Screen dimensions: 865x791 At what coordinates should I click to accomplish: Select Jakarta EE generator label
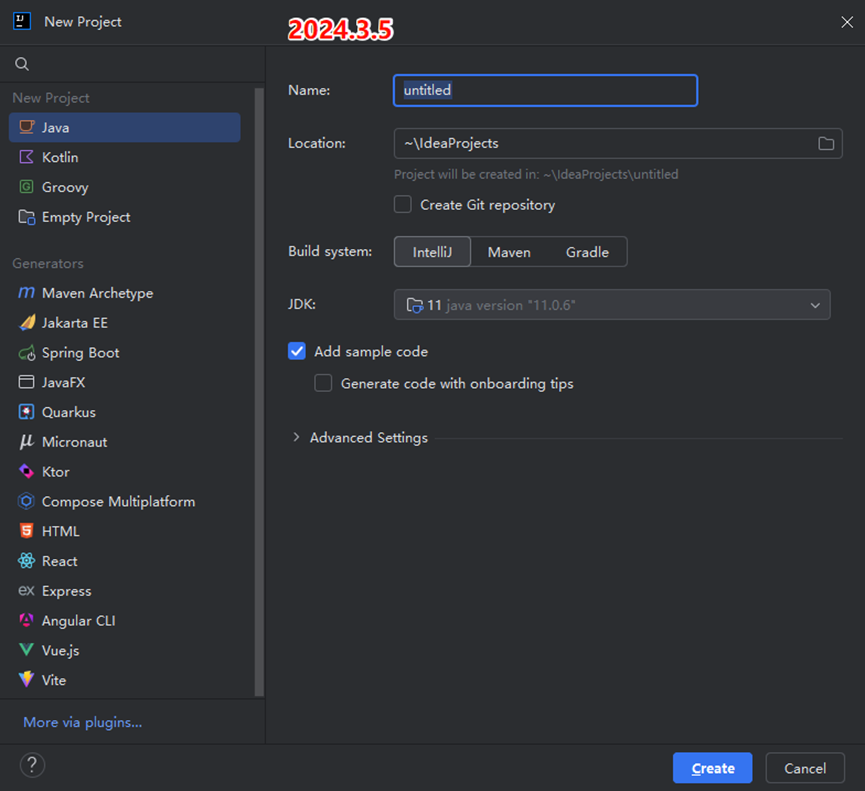pos(74,323)
